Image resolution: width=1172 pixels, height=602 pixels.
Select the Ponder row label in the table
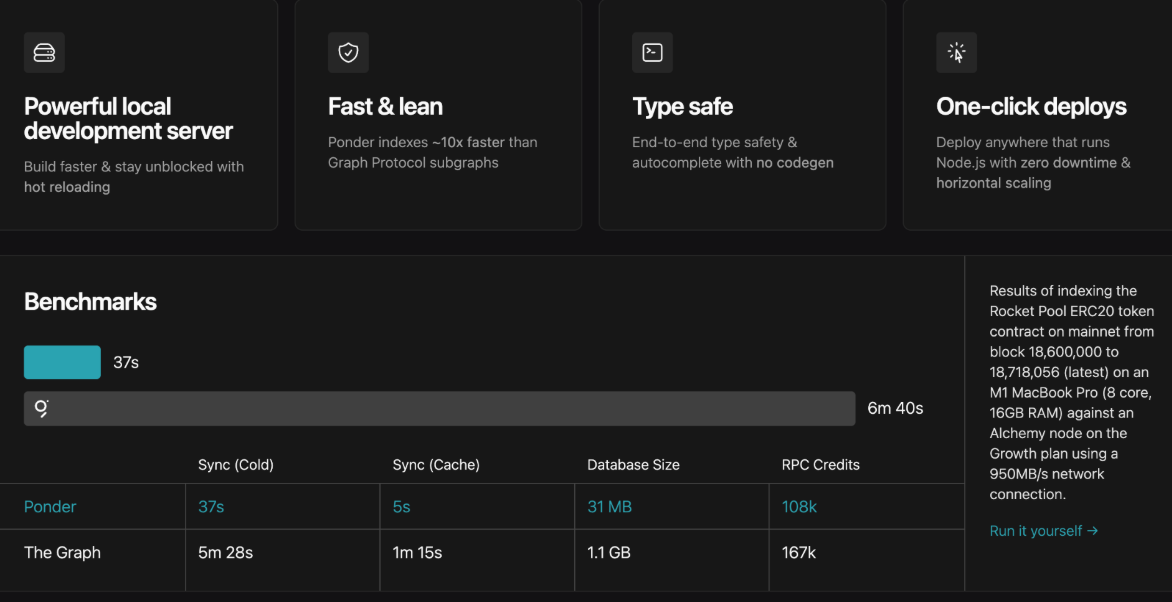50,507
